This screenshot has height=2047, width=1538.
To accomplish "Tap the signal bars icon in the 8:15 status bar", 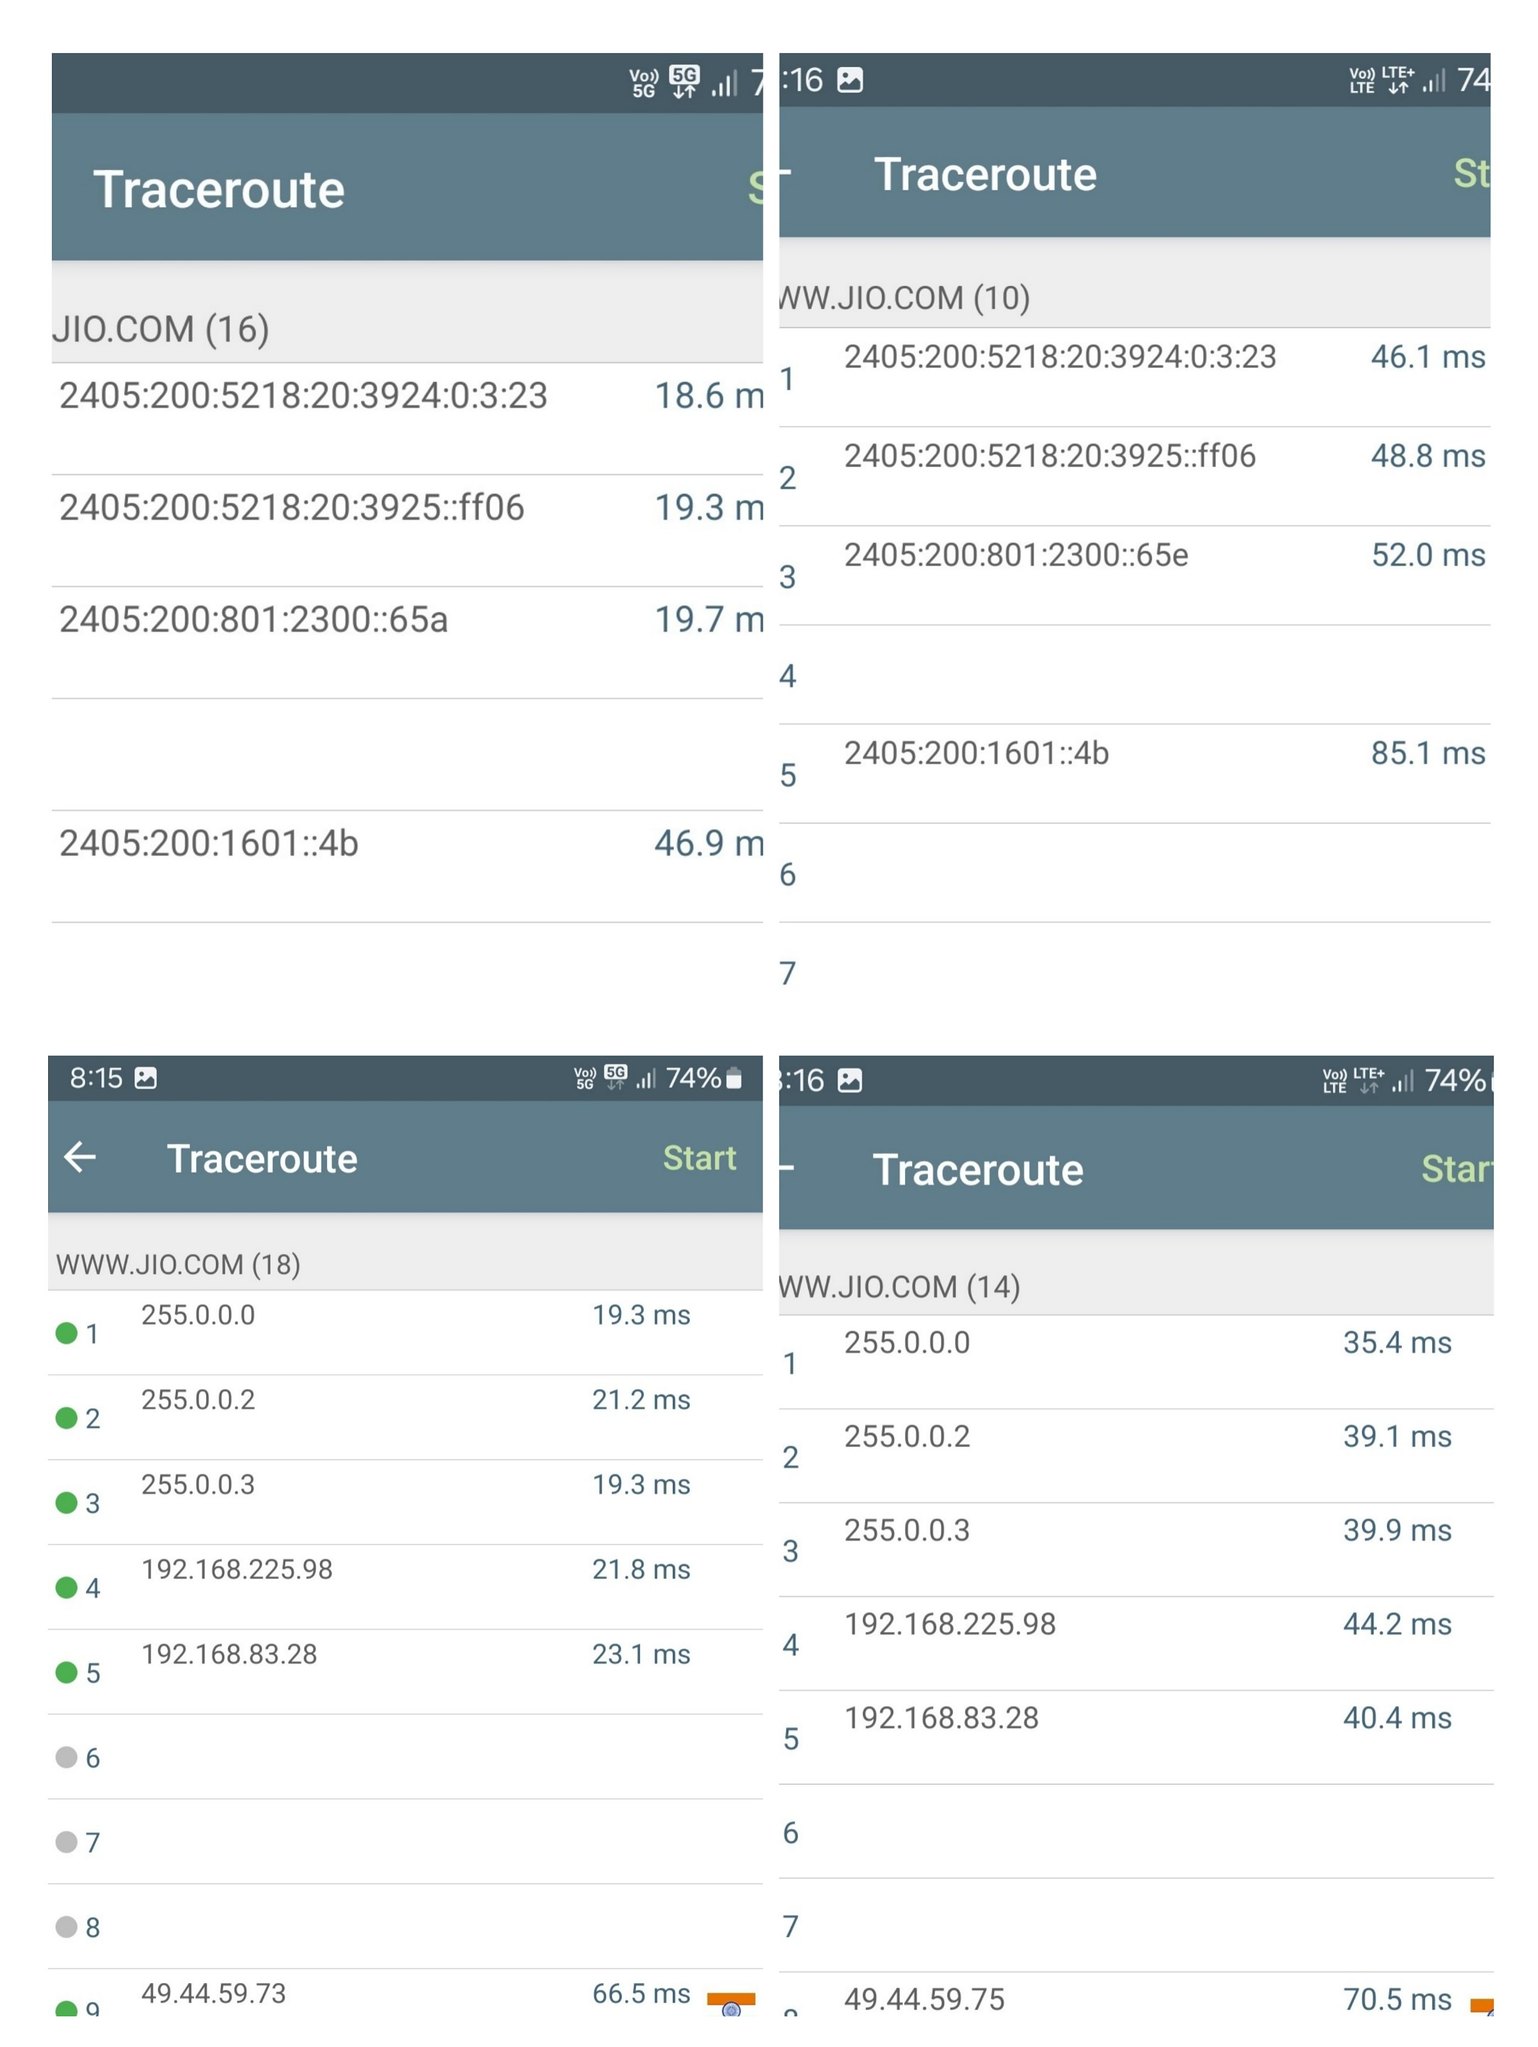I will coord(646,1078).
